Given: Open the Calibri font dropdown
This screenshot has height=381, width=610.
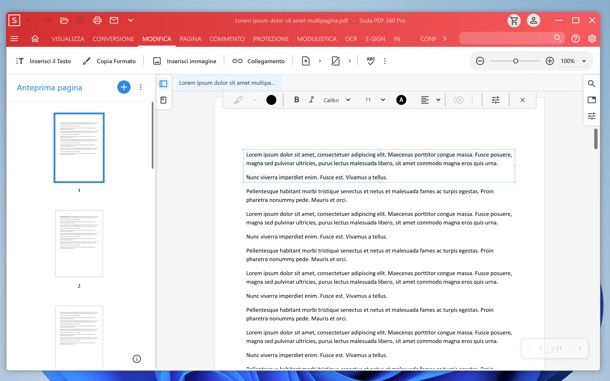Looking at the screenshot, I should point(337,100).
